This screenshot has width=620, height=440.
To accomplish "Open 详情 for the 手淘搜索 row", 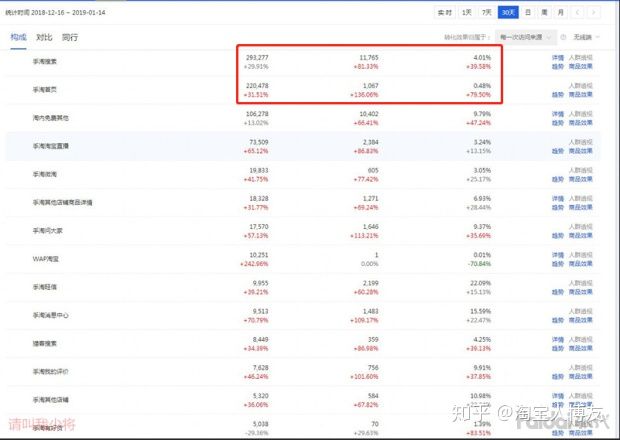I will point(558,58).
